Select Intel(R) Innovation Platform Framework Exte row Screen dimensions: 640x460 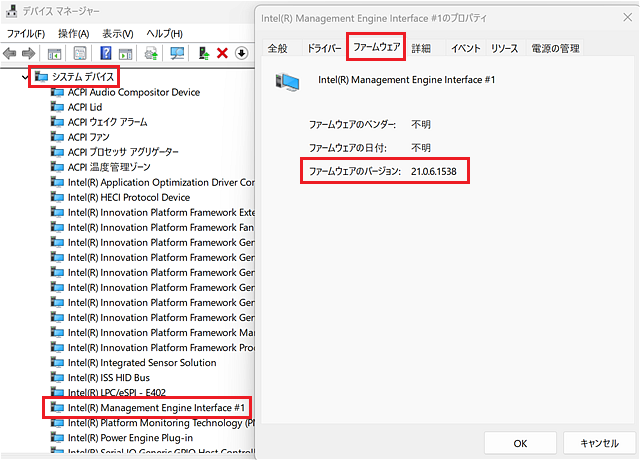pos(161,212)
